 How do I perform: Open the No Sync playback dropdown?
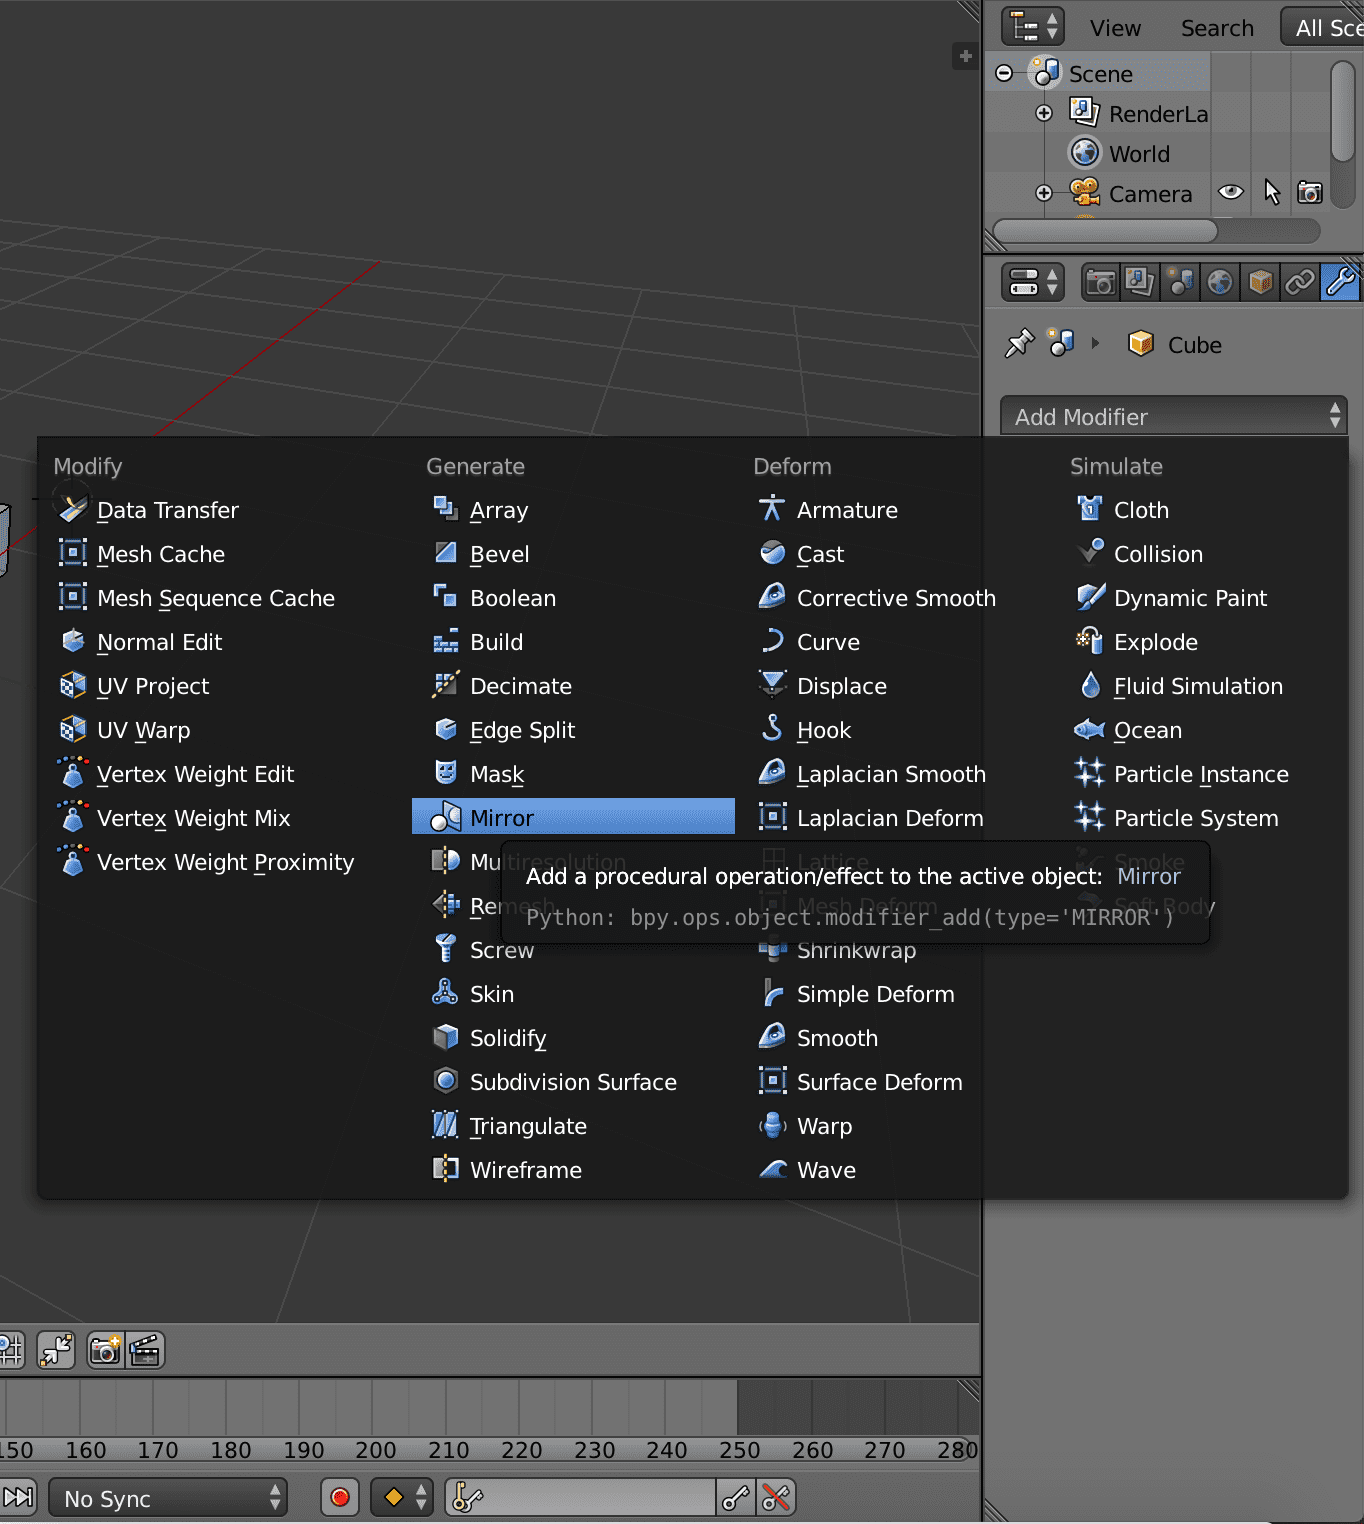pos(168,1498)
